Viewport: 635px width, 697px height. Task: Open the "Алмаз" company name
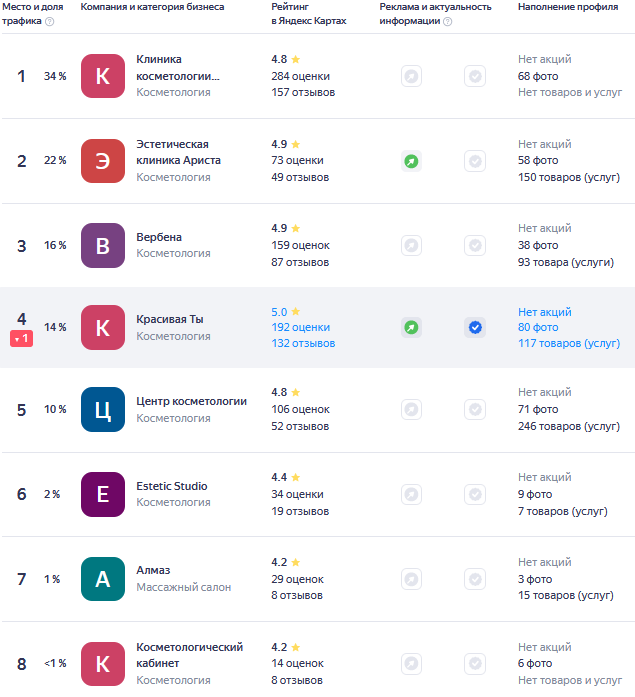coord(153,570)
